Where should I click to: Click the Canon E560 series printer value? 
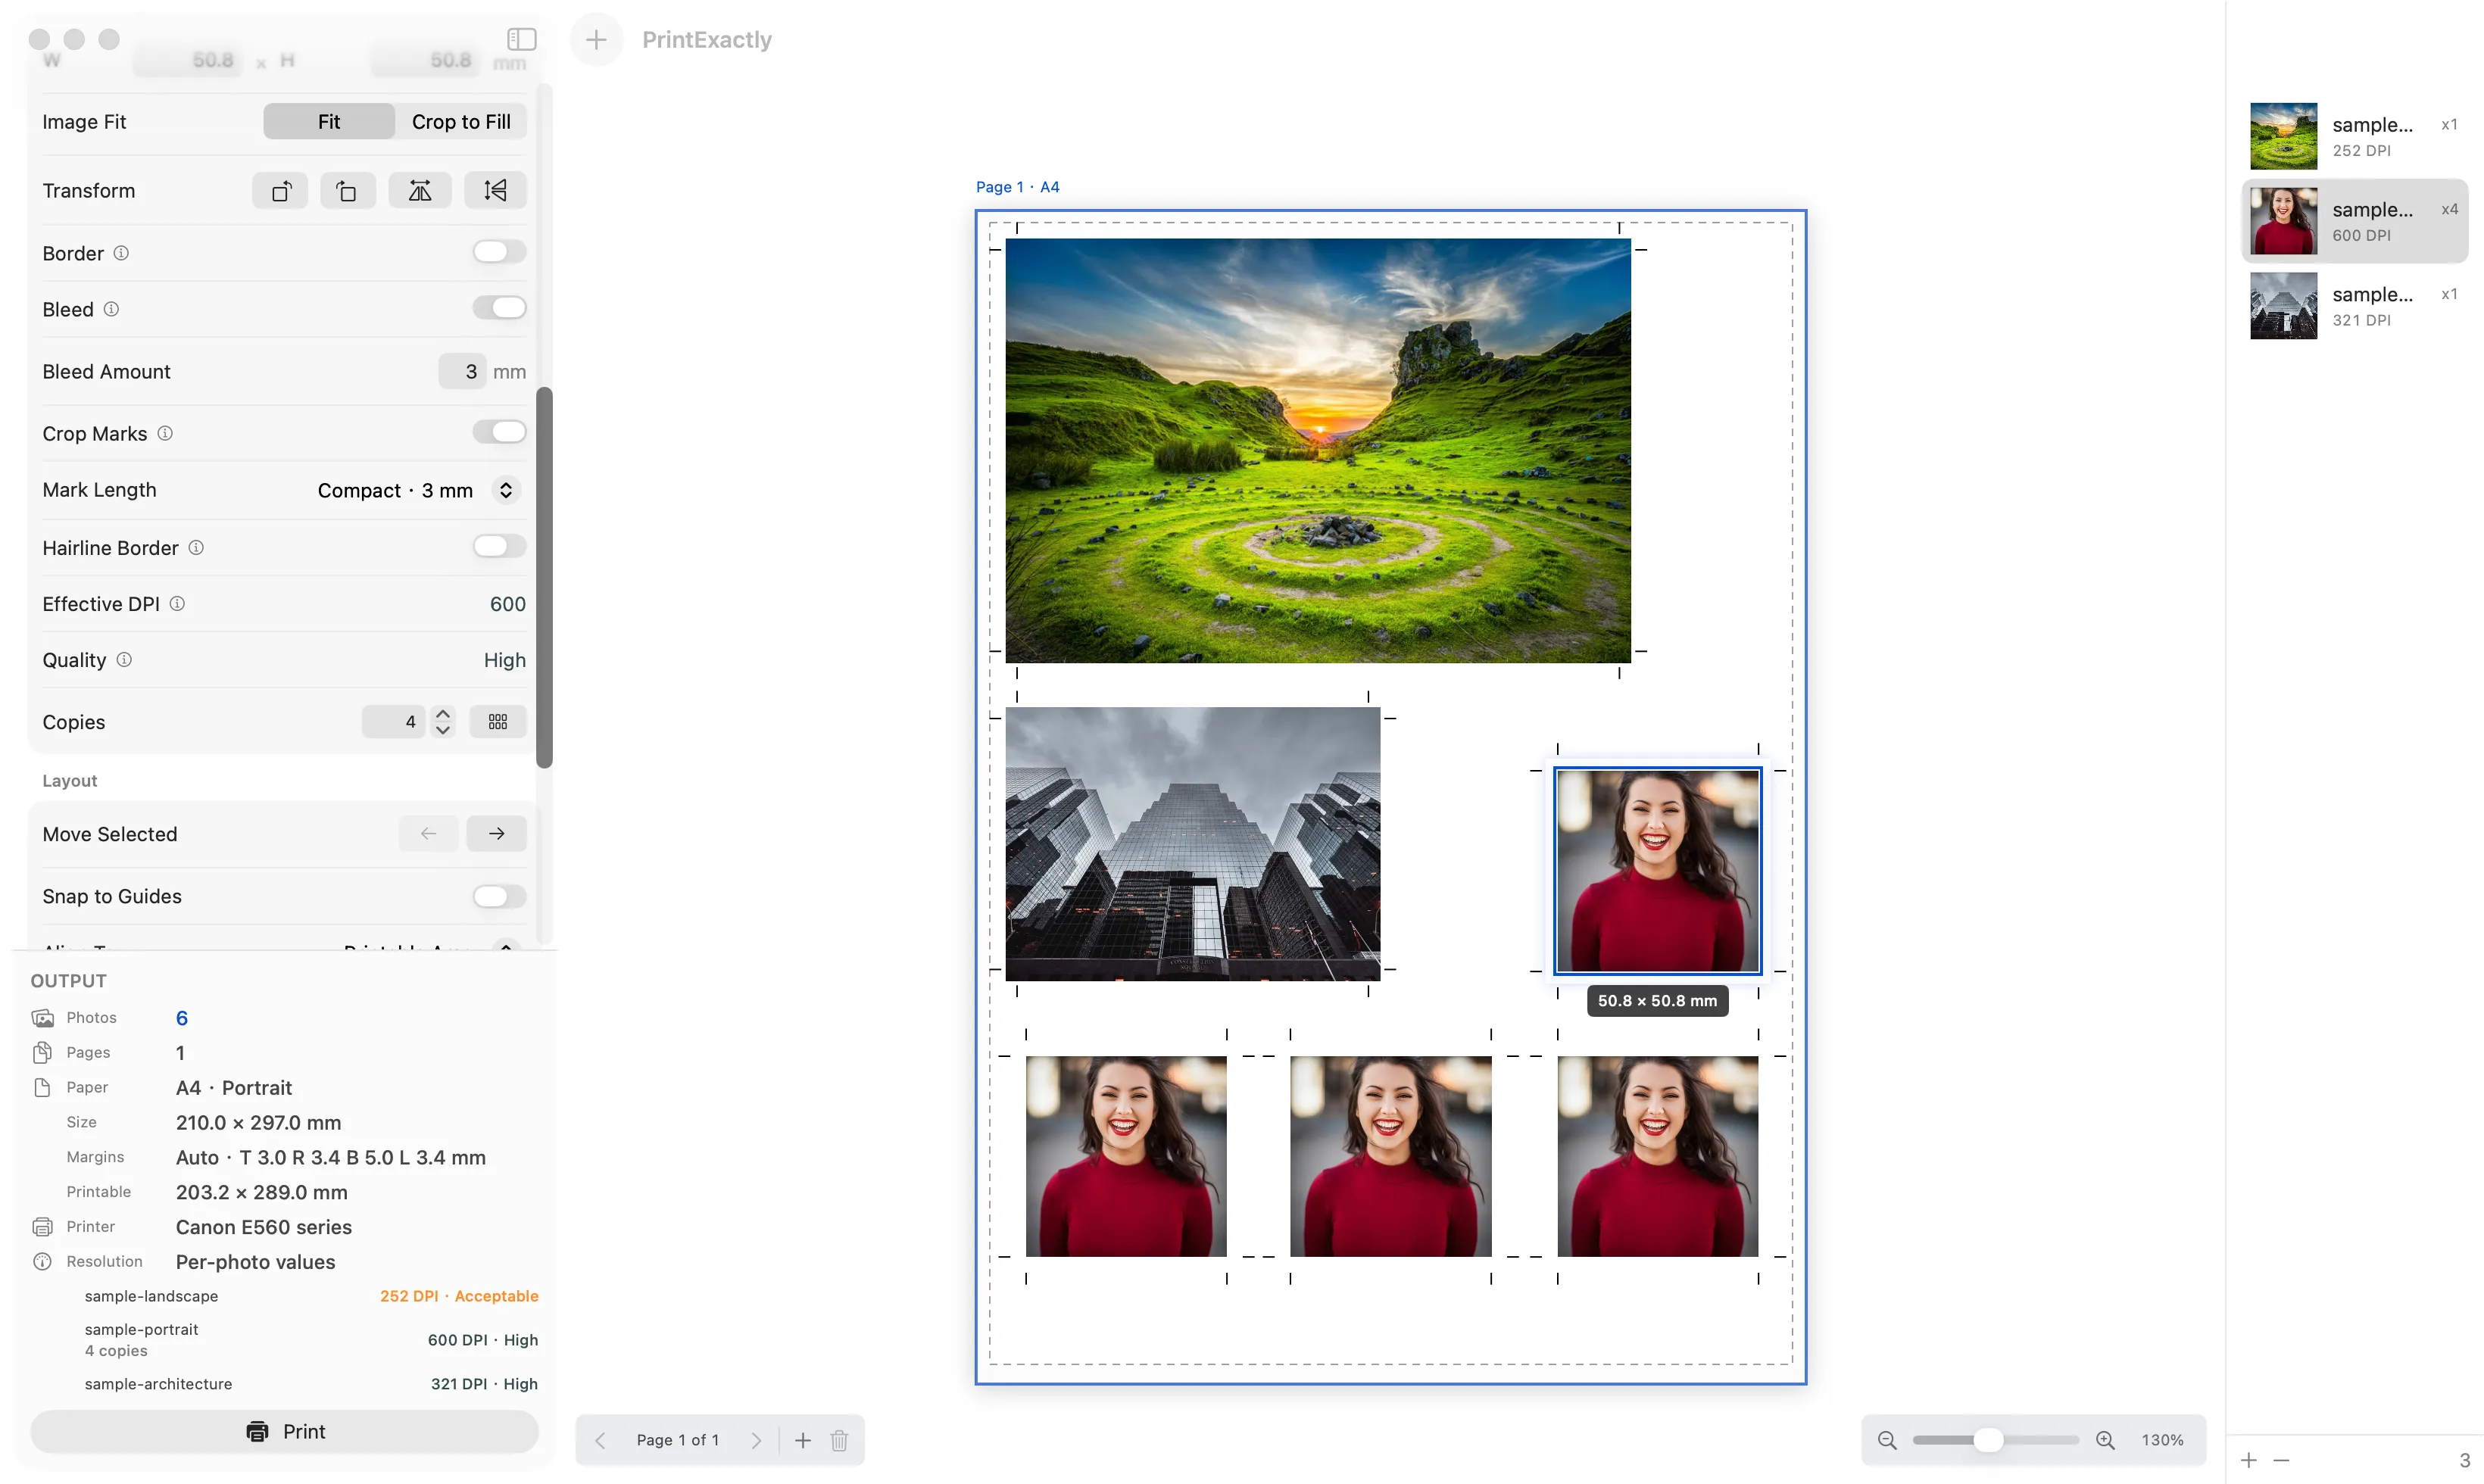click(264, 1227)
